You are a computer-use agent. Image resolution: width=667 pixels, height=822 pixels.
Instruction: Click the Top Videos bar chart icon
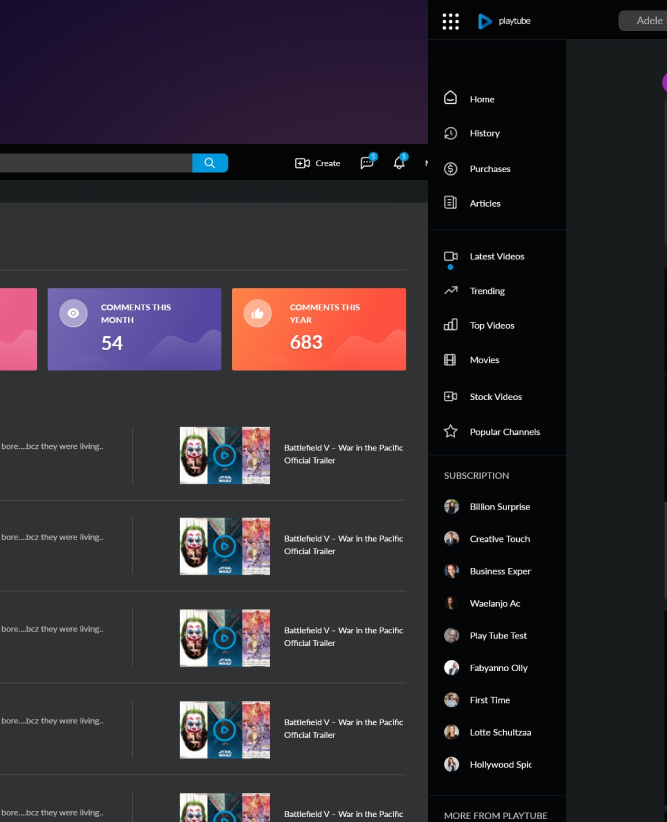pyautogui.click(x=451, y=325)
